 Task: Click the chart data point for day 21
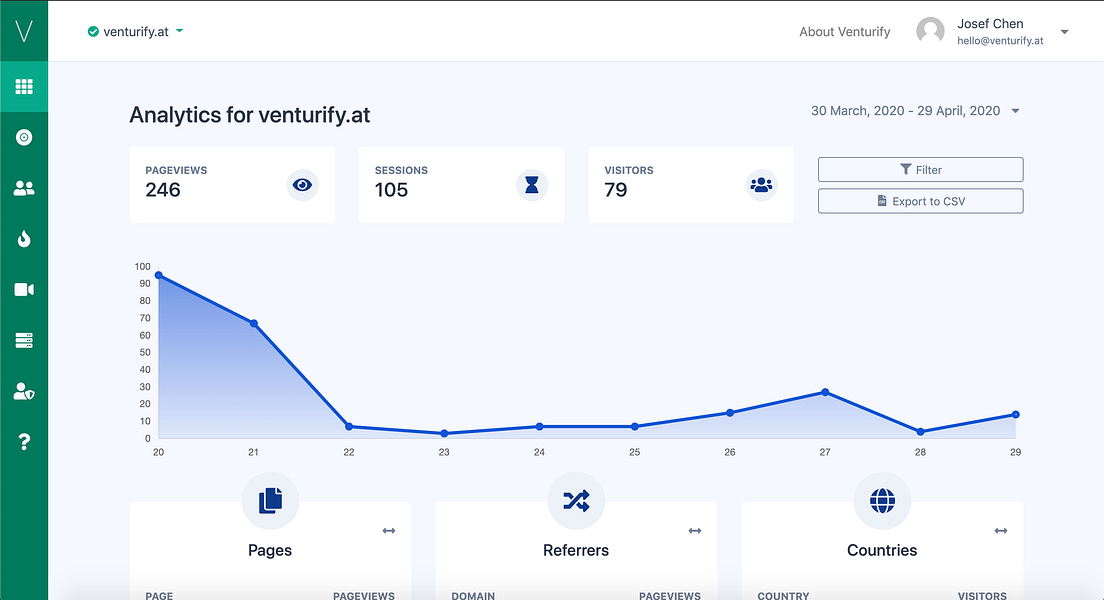(253, 323)
